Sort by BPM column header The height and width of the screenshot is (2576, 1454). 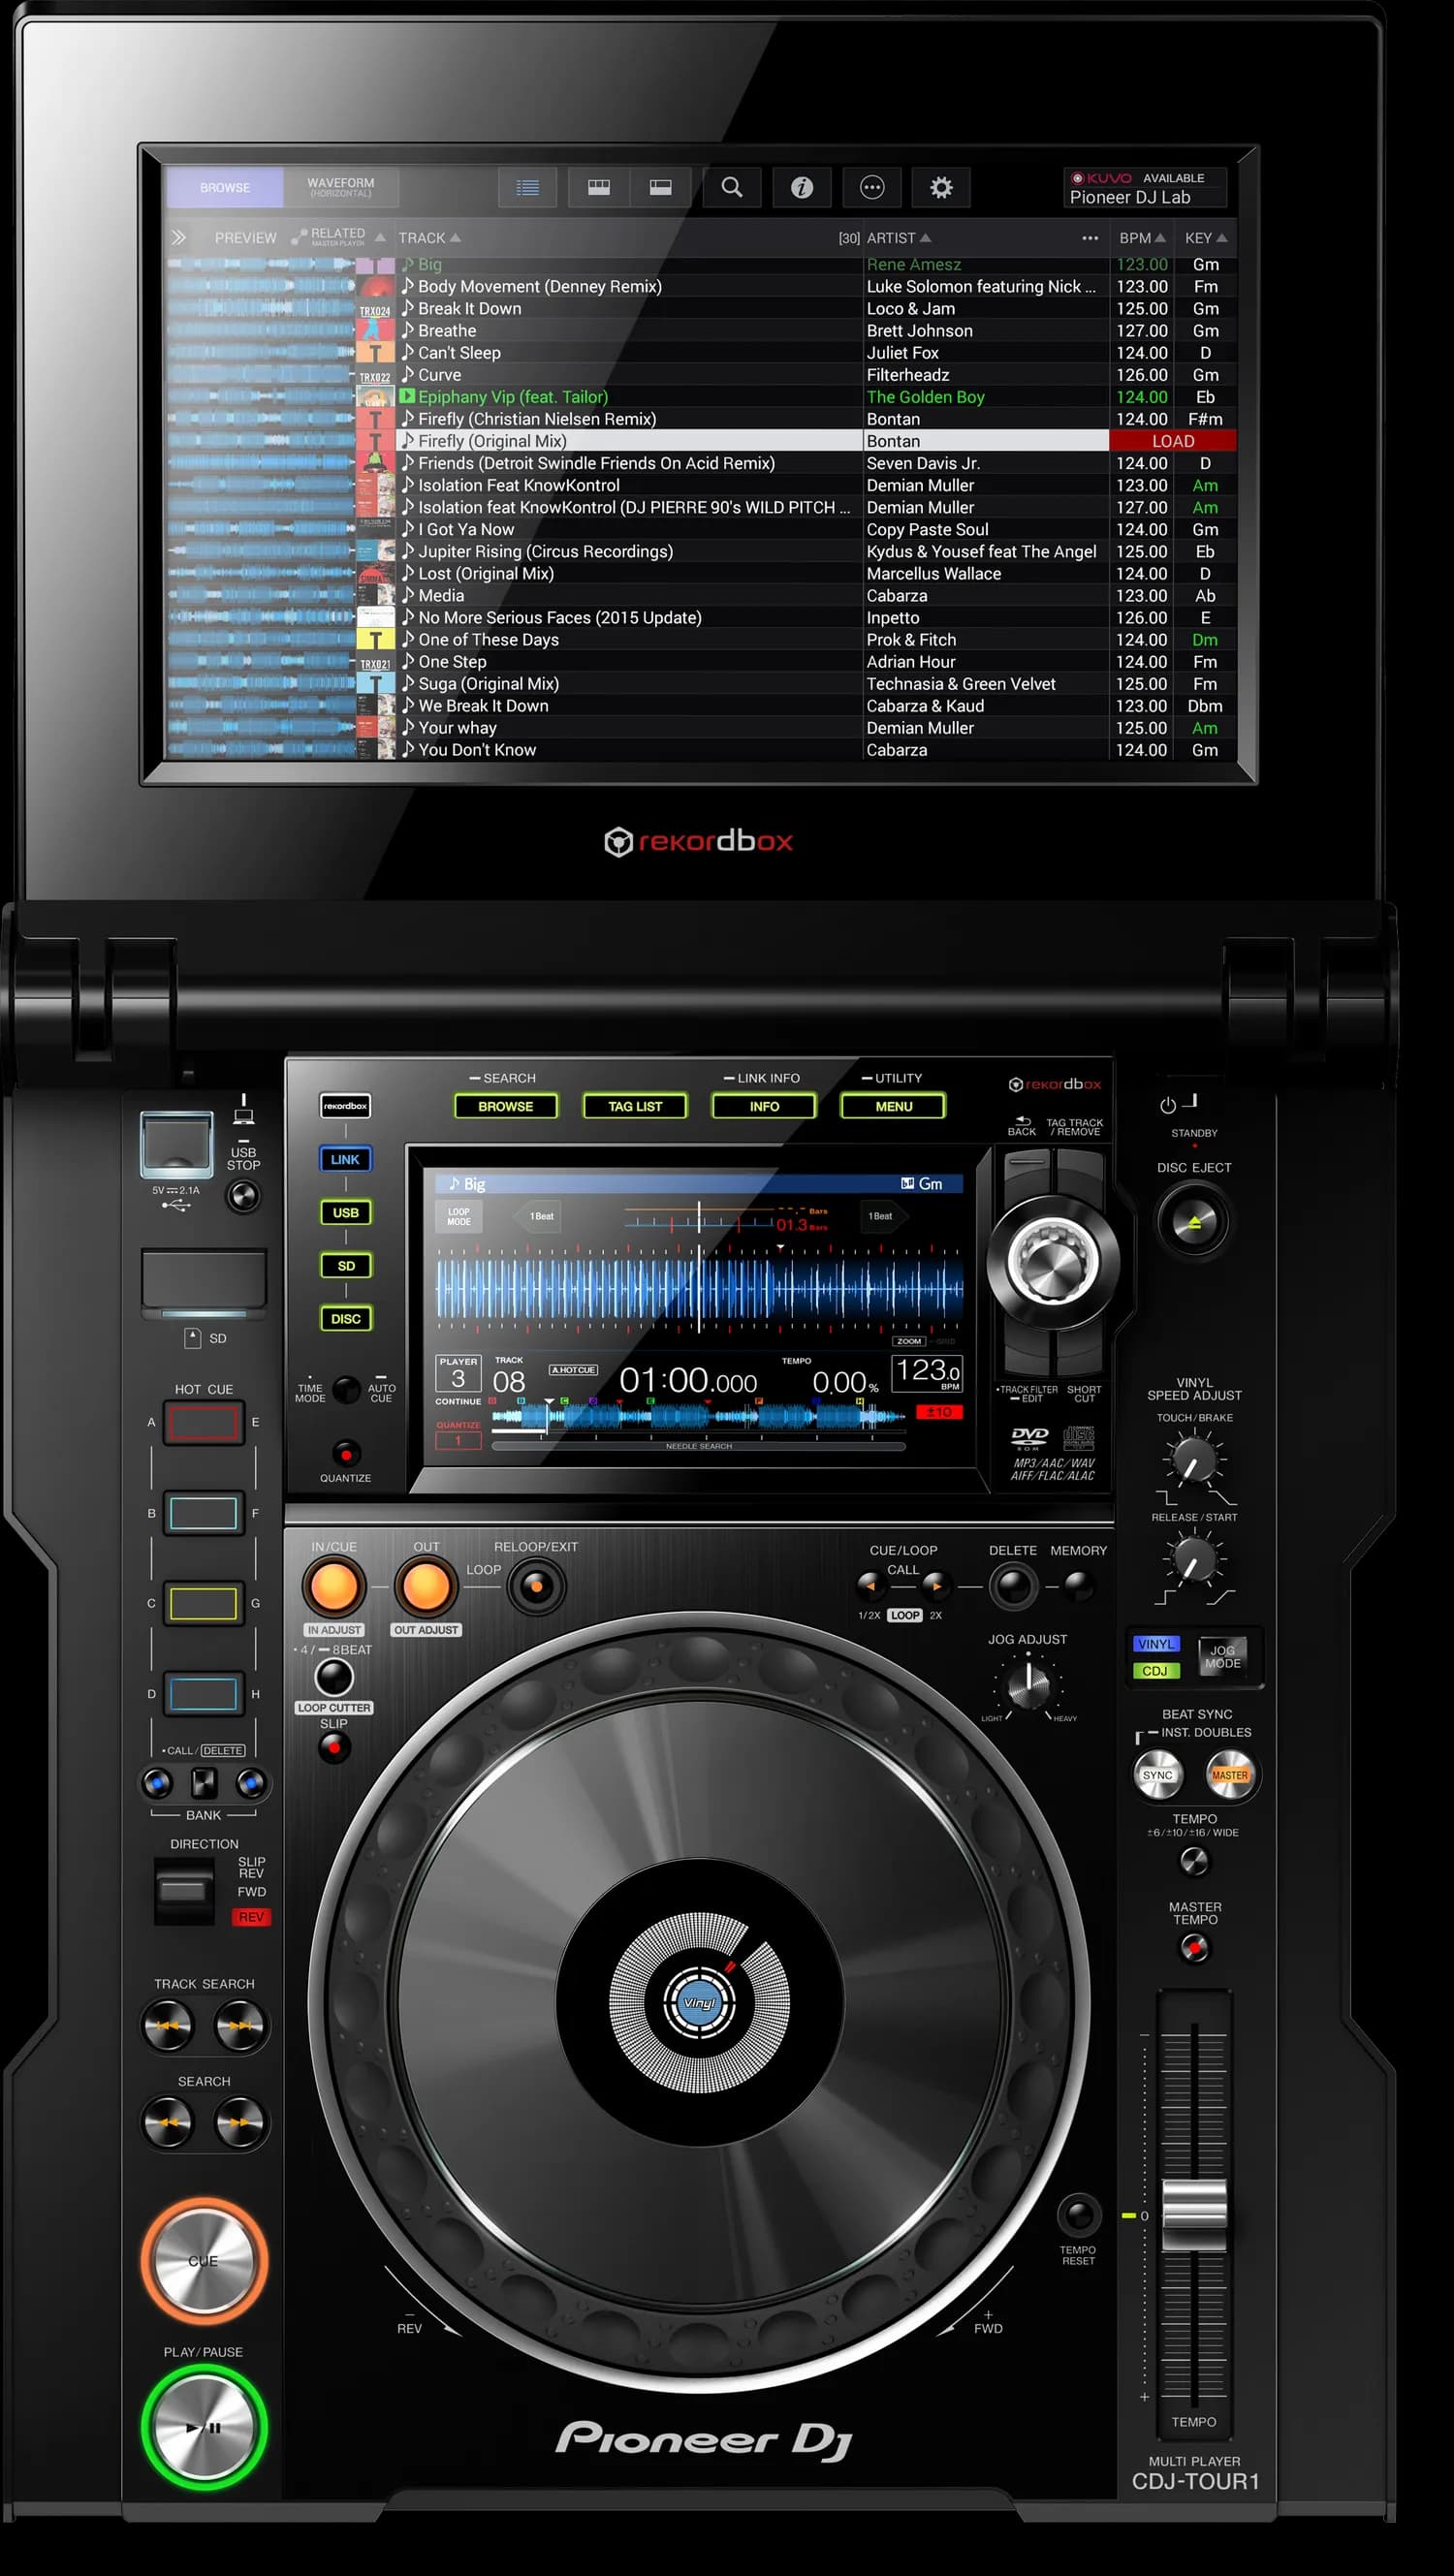(x=1142, y=238)
